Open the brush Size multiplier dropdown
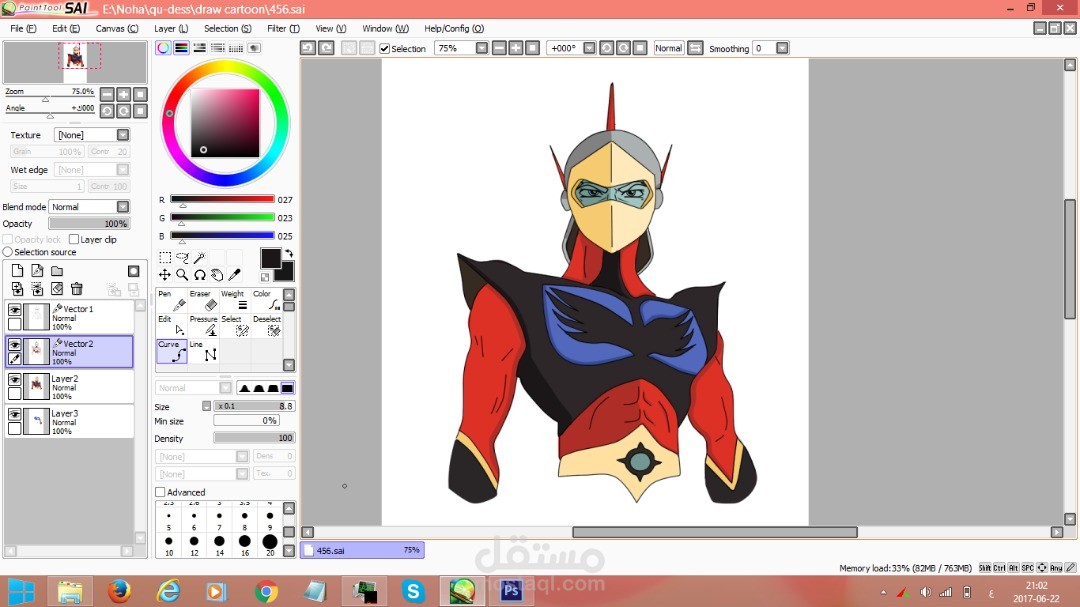Screen dimensions: 1080x607 (x=206, y=406)
